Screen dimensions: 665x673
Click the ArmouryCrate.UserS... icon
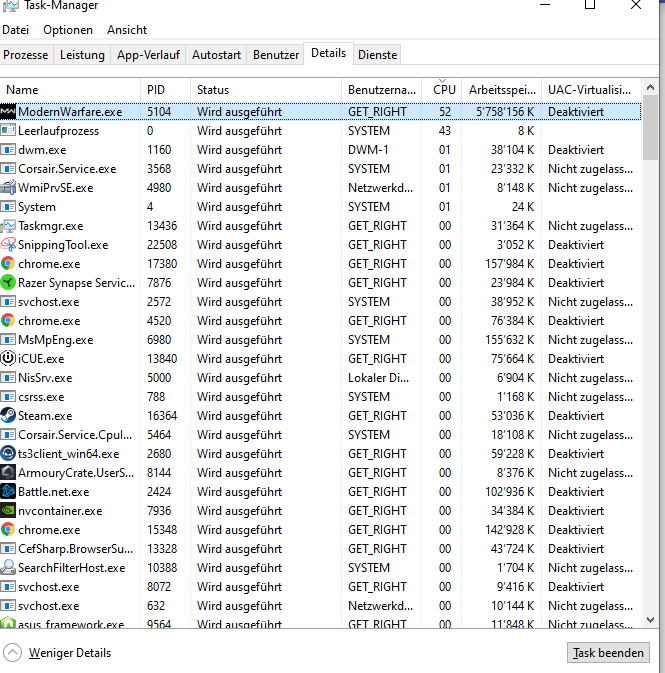(x=8, y=473)
